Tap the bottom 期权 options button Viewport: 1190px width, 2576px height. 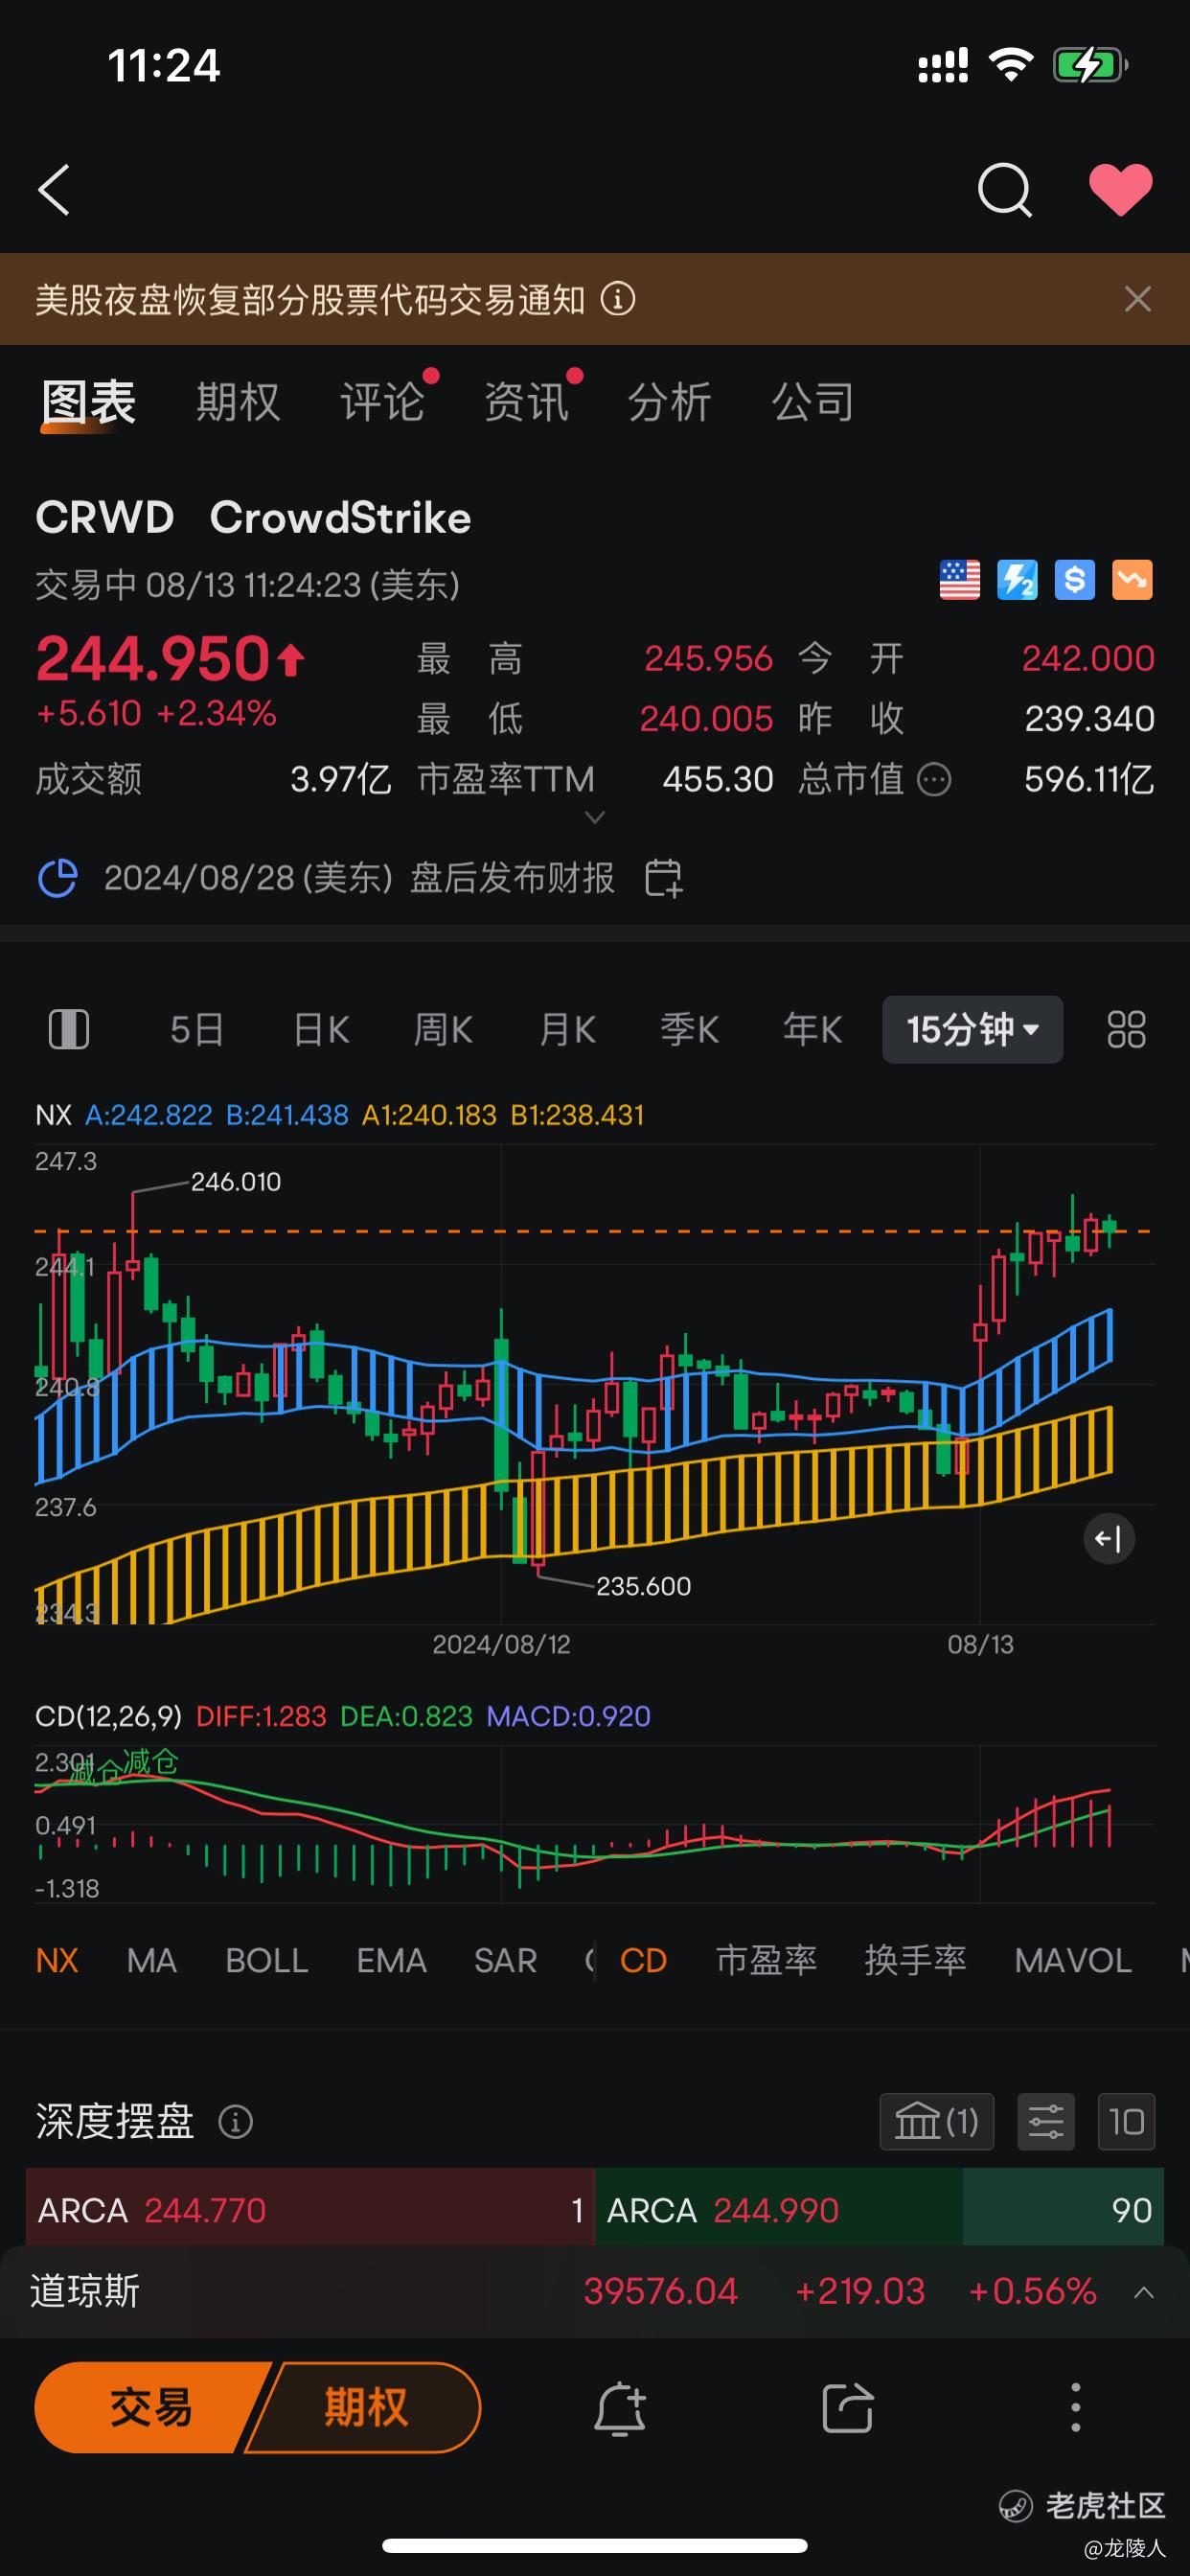(364, 2407)
